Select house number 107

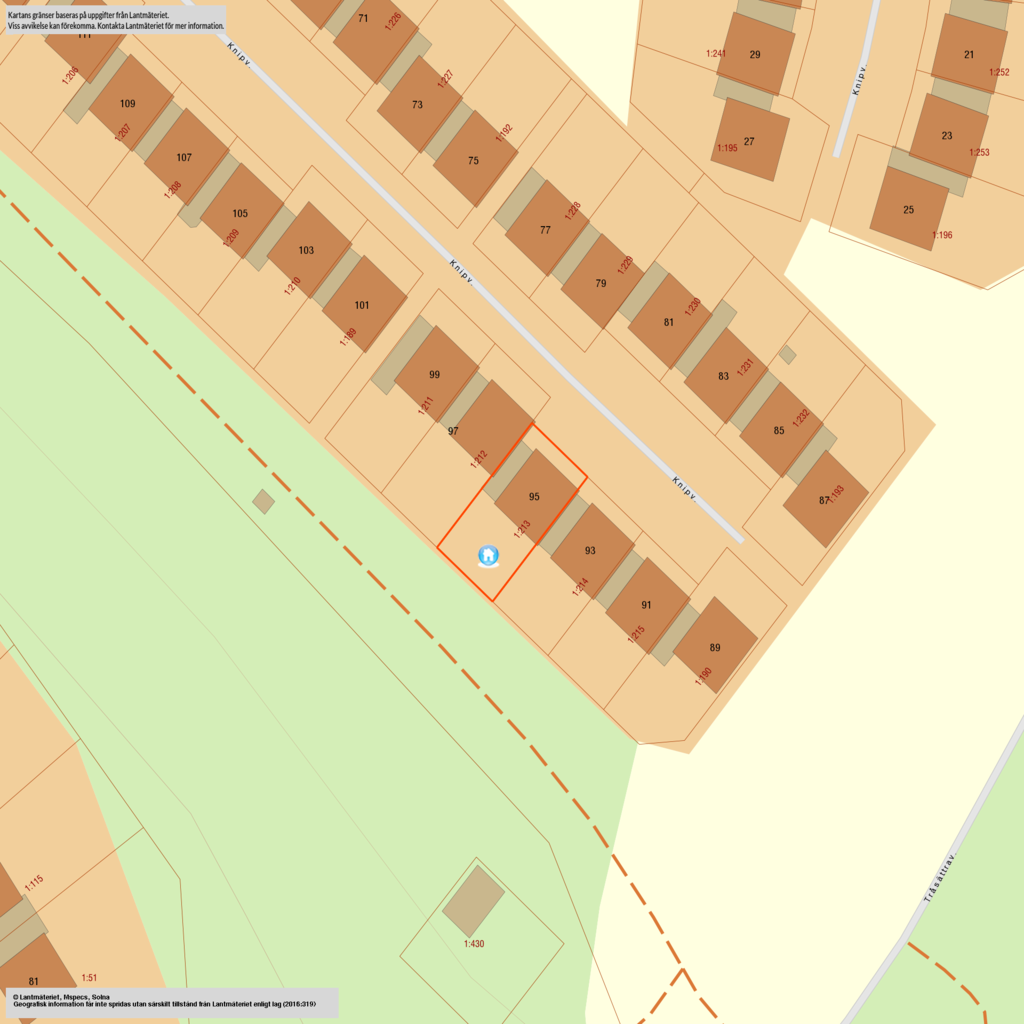tap(184, 157)
